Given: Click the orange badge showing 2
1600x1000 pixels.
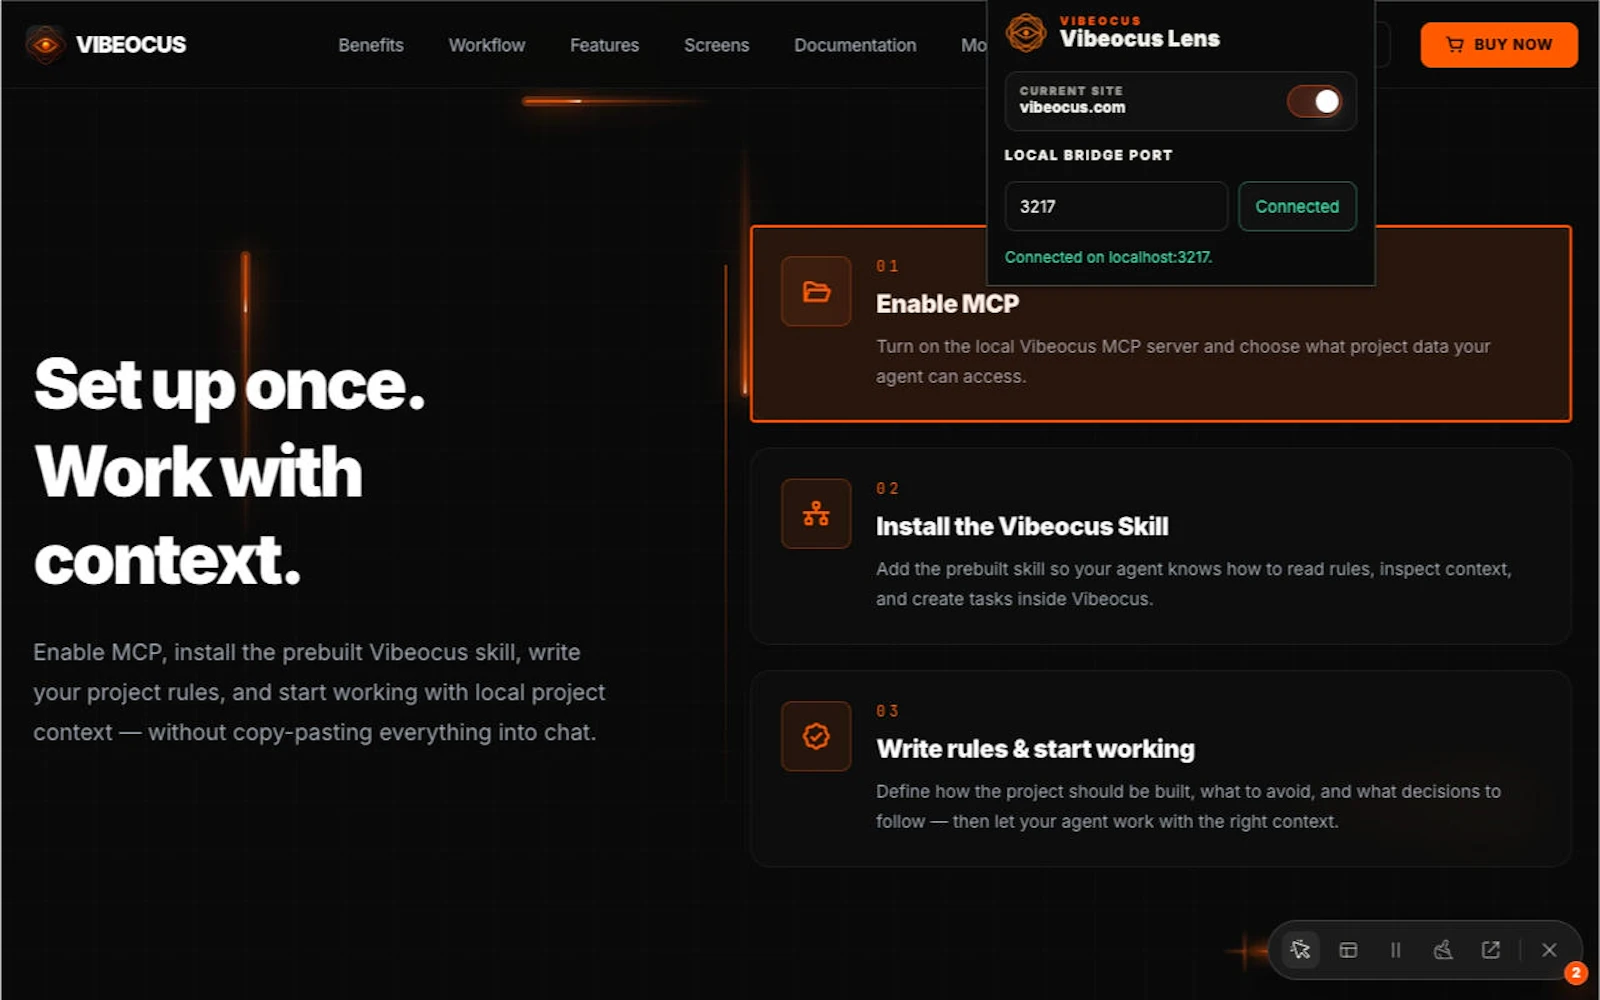Looking at the screenshot, I should pyautogui.click(x=1576, y=973).
